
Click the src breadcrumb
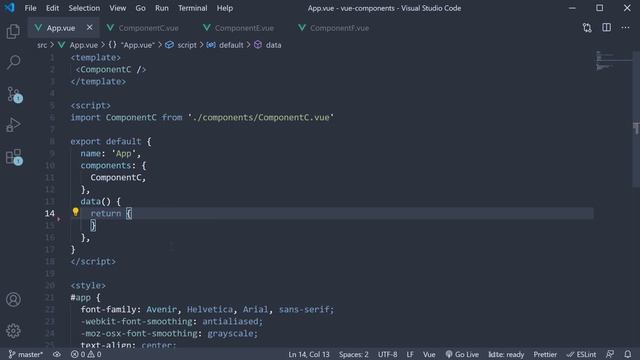click(x=42, y=45)
